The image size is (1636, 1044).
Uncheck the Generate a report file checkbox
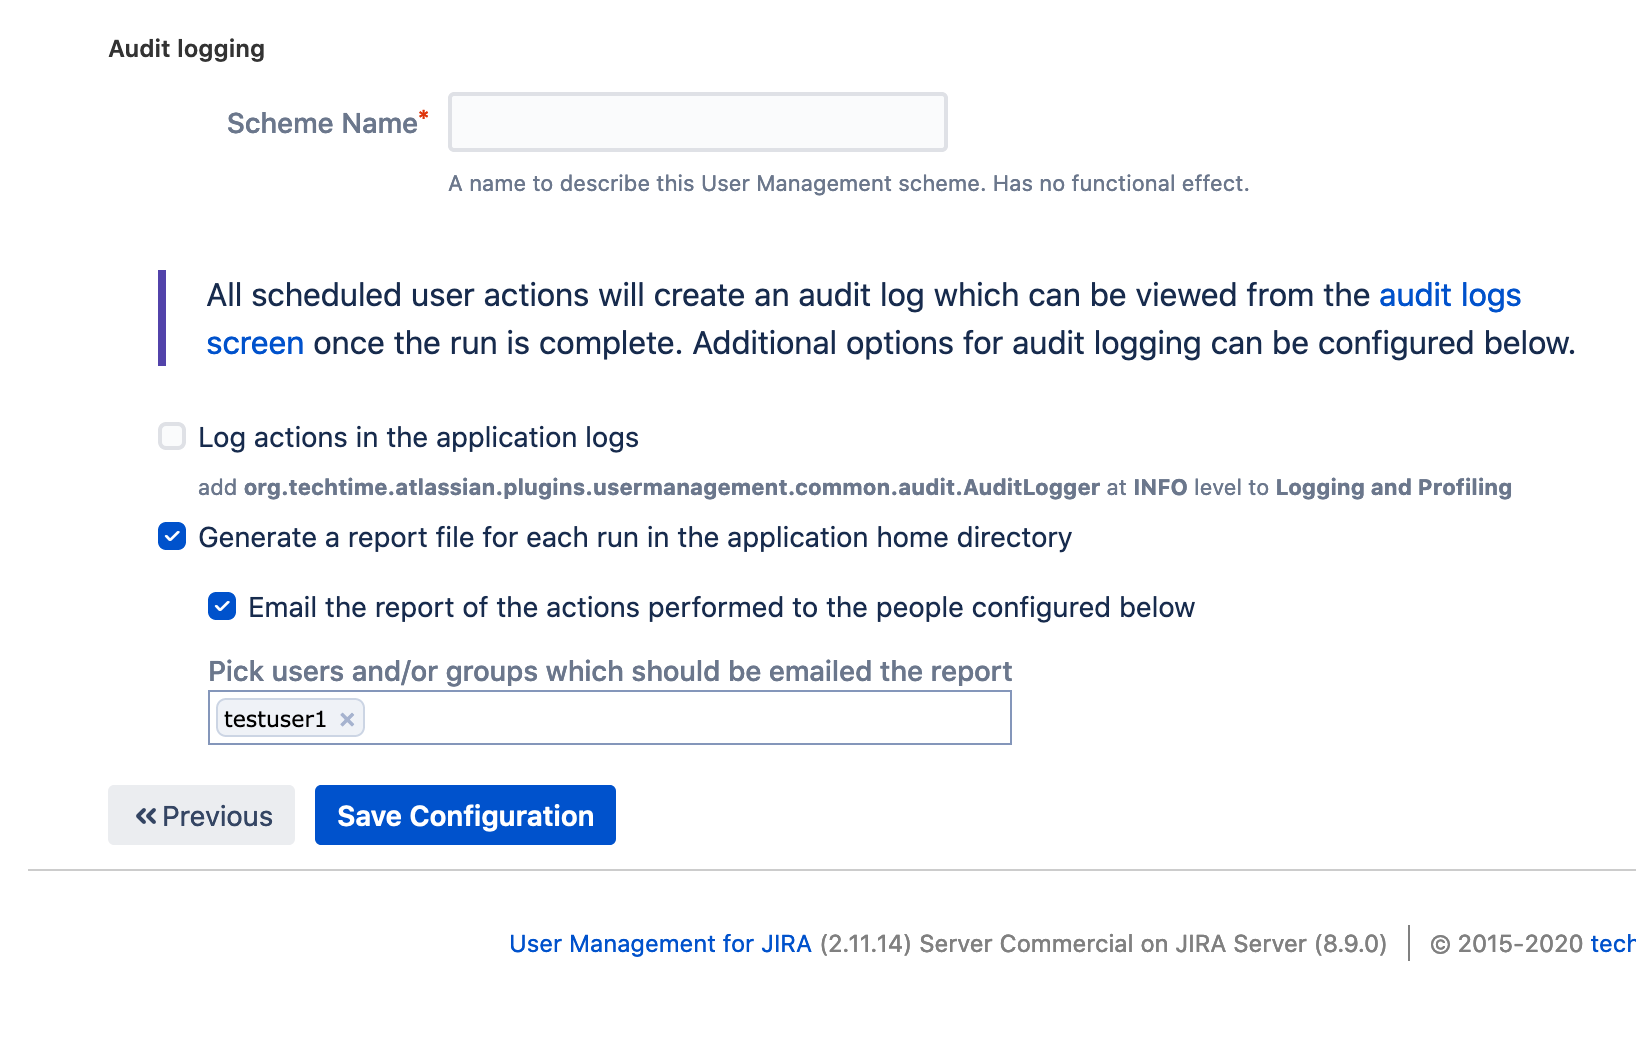172,537
